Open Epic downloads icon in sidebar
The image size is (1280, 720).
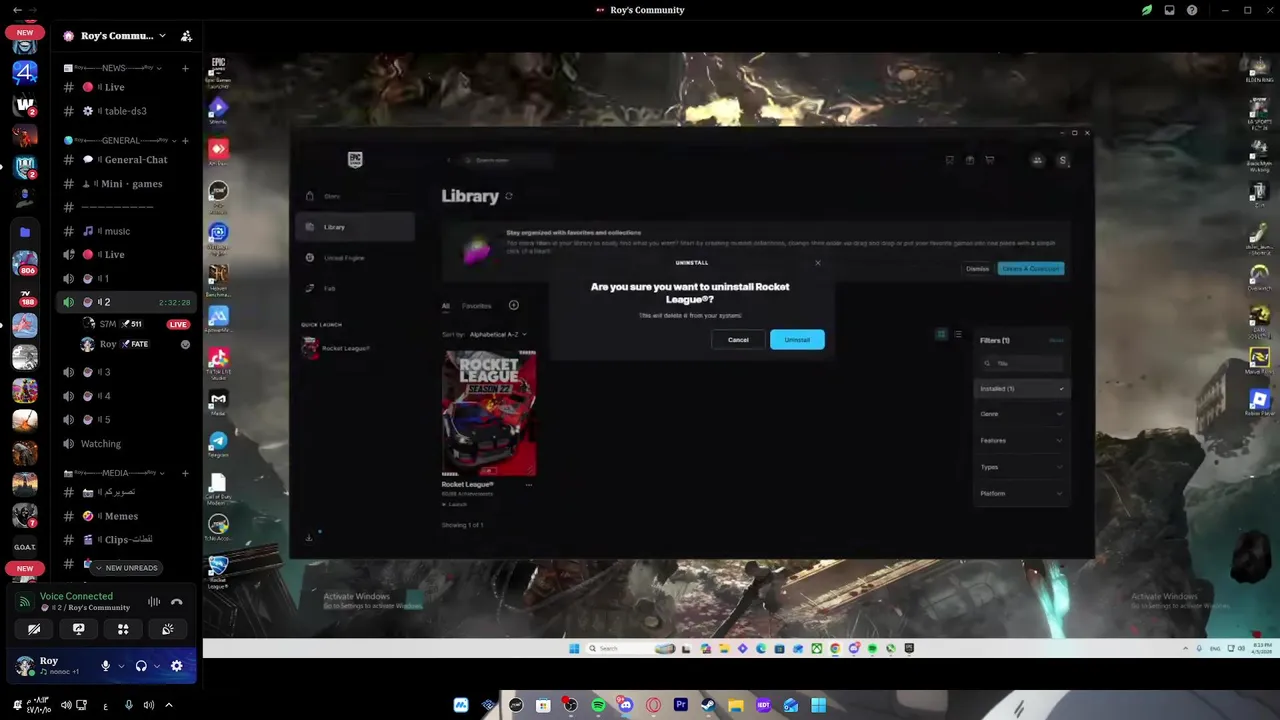click(x=308, y=538)
